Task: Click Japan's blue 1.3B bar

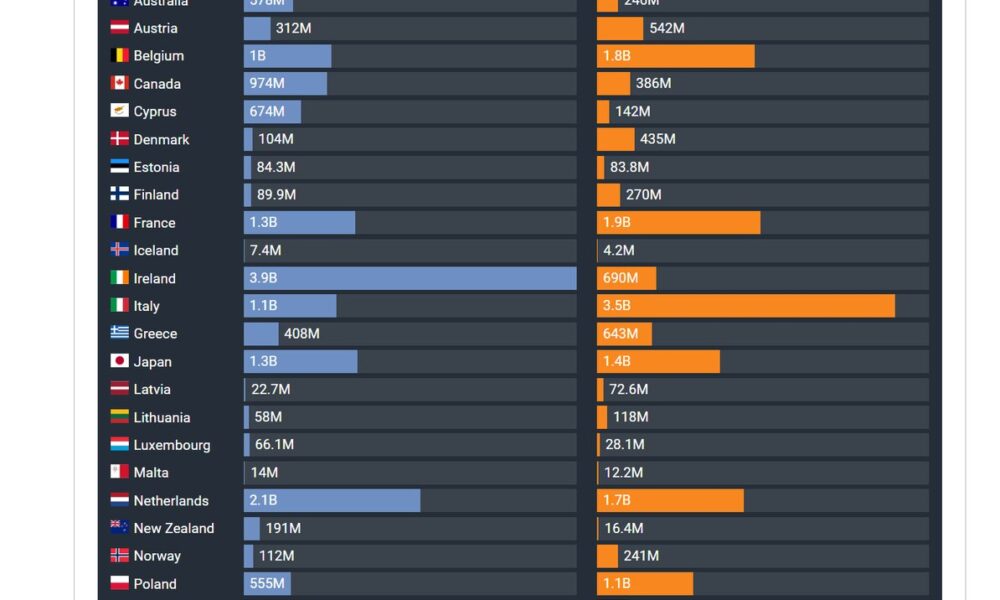Action: (x=300, y=362)
